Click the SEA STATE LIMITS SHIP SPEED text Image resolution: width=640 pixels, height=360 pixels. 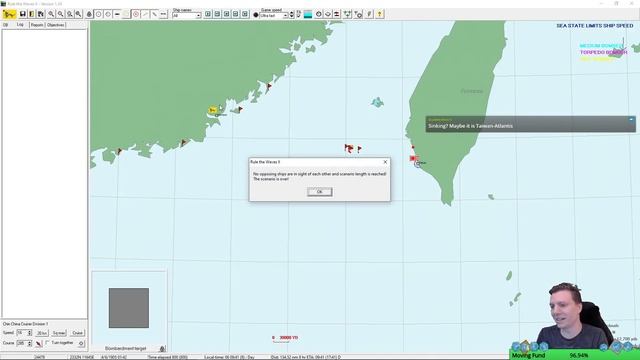[595, 26]
